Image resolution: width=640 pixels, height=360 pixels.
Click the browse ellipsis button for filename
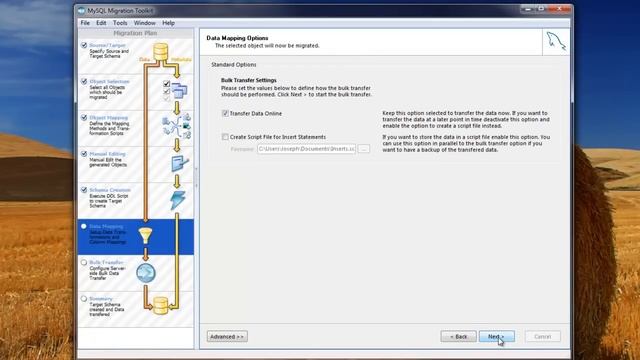[x=364, y=149]
